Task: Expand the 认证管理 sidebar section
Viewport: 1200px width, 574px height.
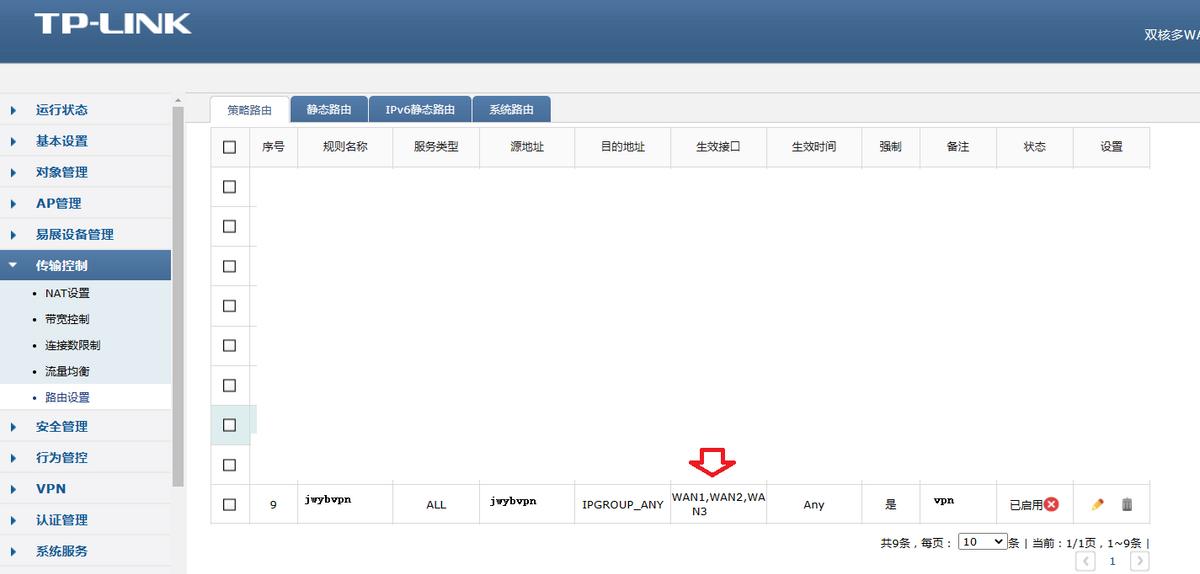Action: [85, 520]
